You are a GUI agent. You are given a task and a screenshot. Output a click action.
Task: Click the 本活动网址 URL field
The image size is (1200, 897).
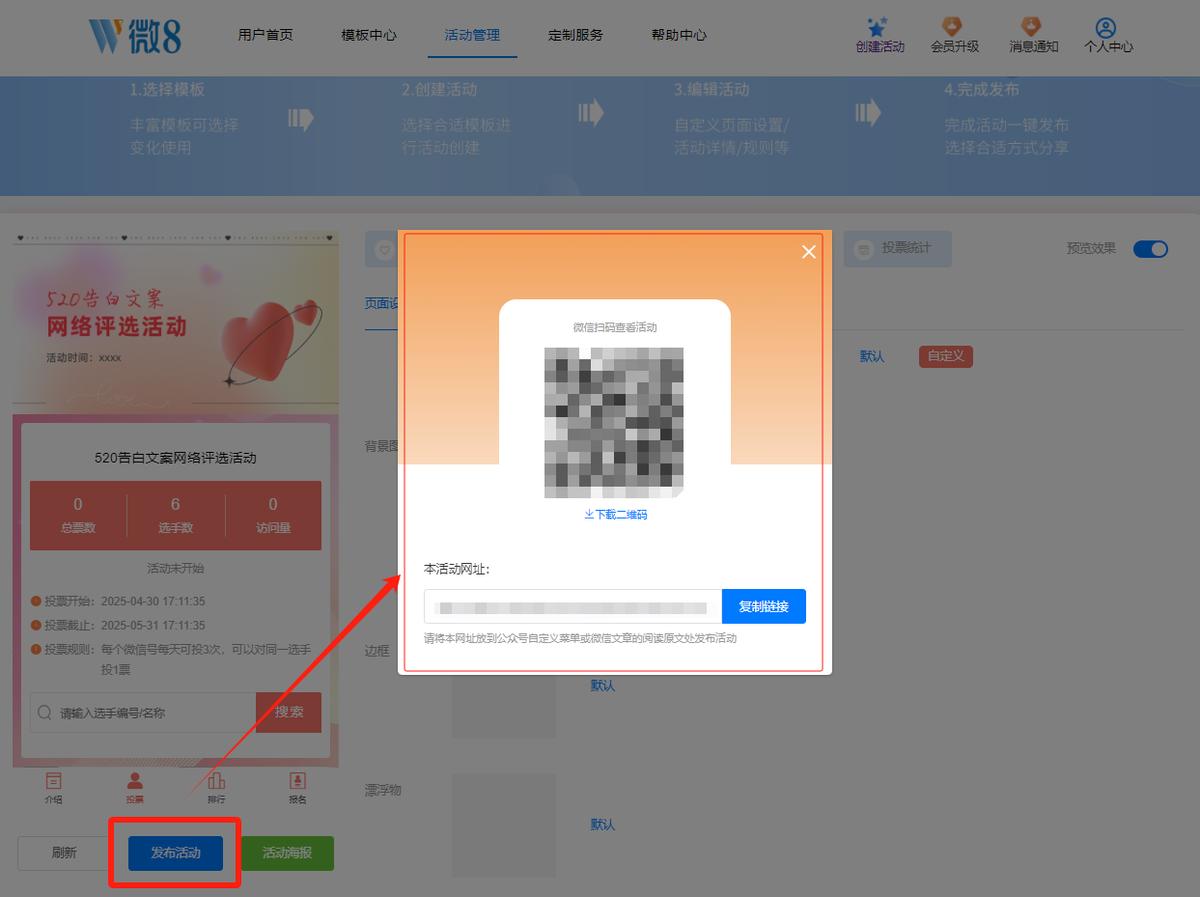click(573, 606)
